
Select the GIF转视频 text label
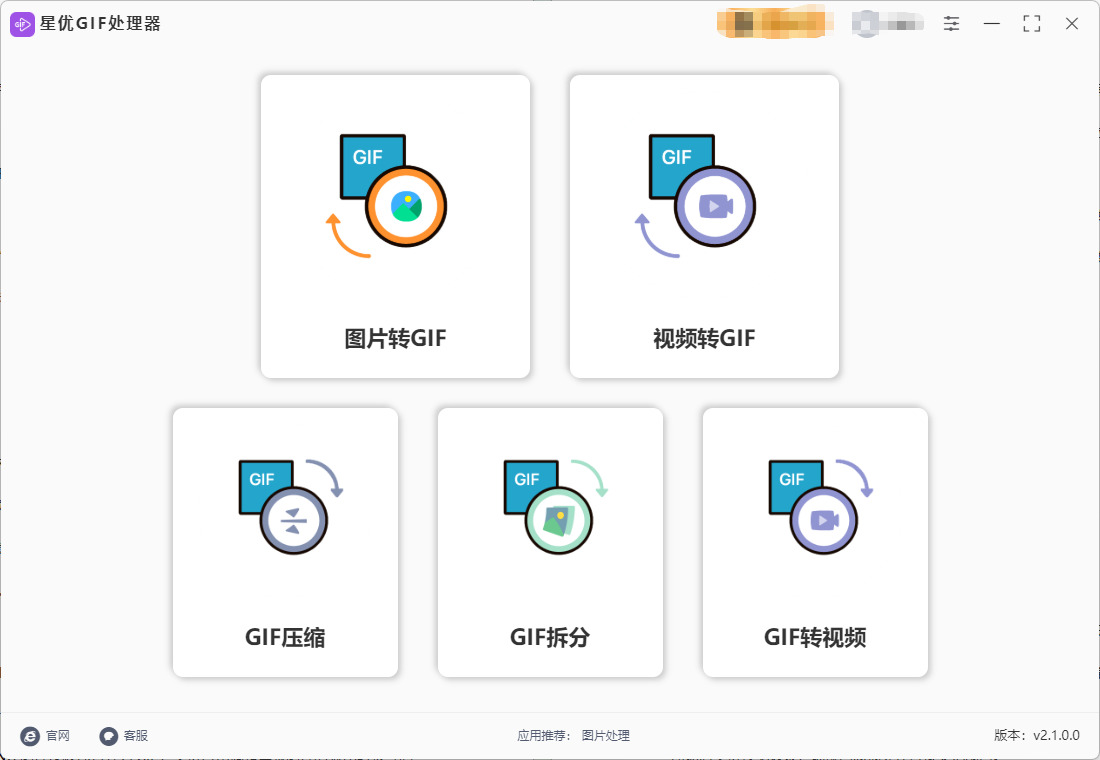coord(815,637)
